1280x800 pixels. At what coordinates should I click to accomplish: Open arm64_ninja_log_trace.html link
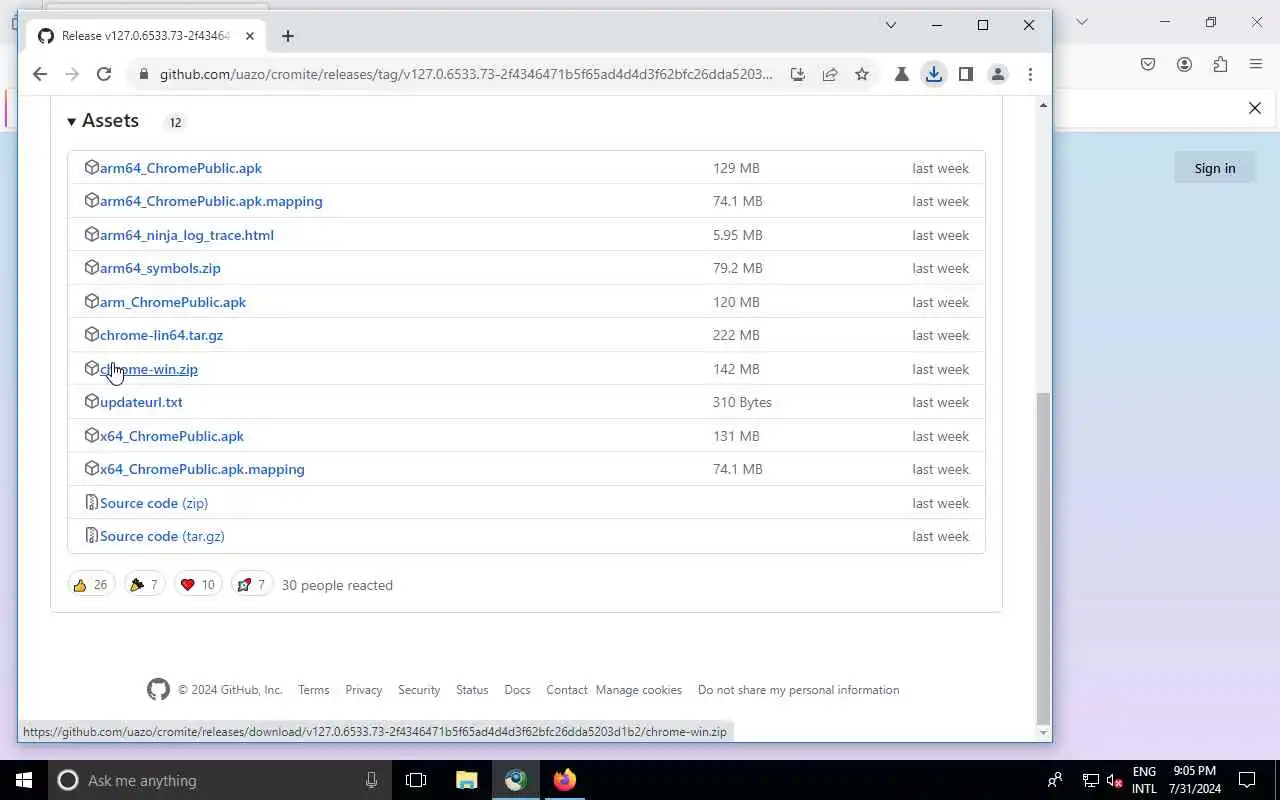click(187, 235)
